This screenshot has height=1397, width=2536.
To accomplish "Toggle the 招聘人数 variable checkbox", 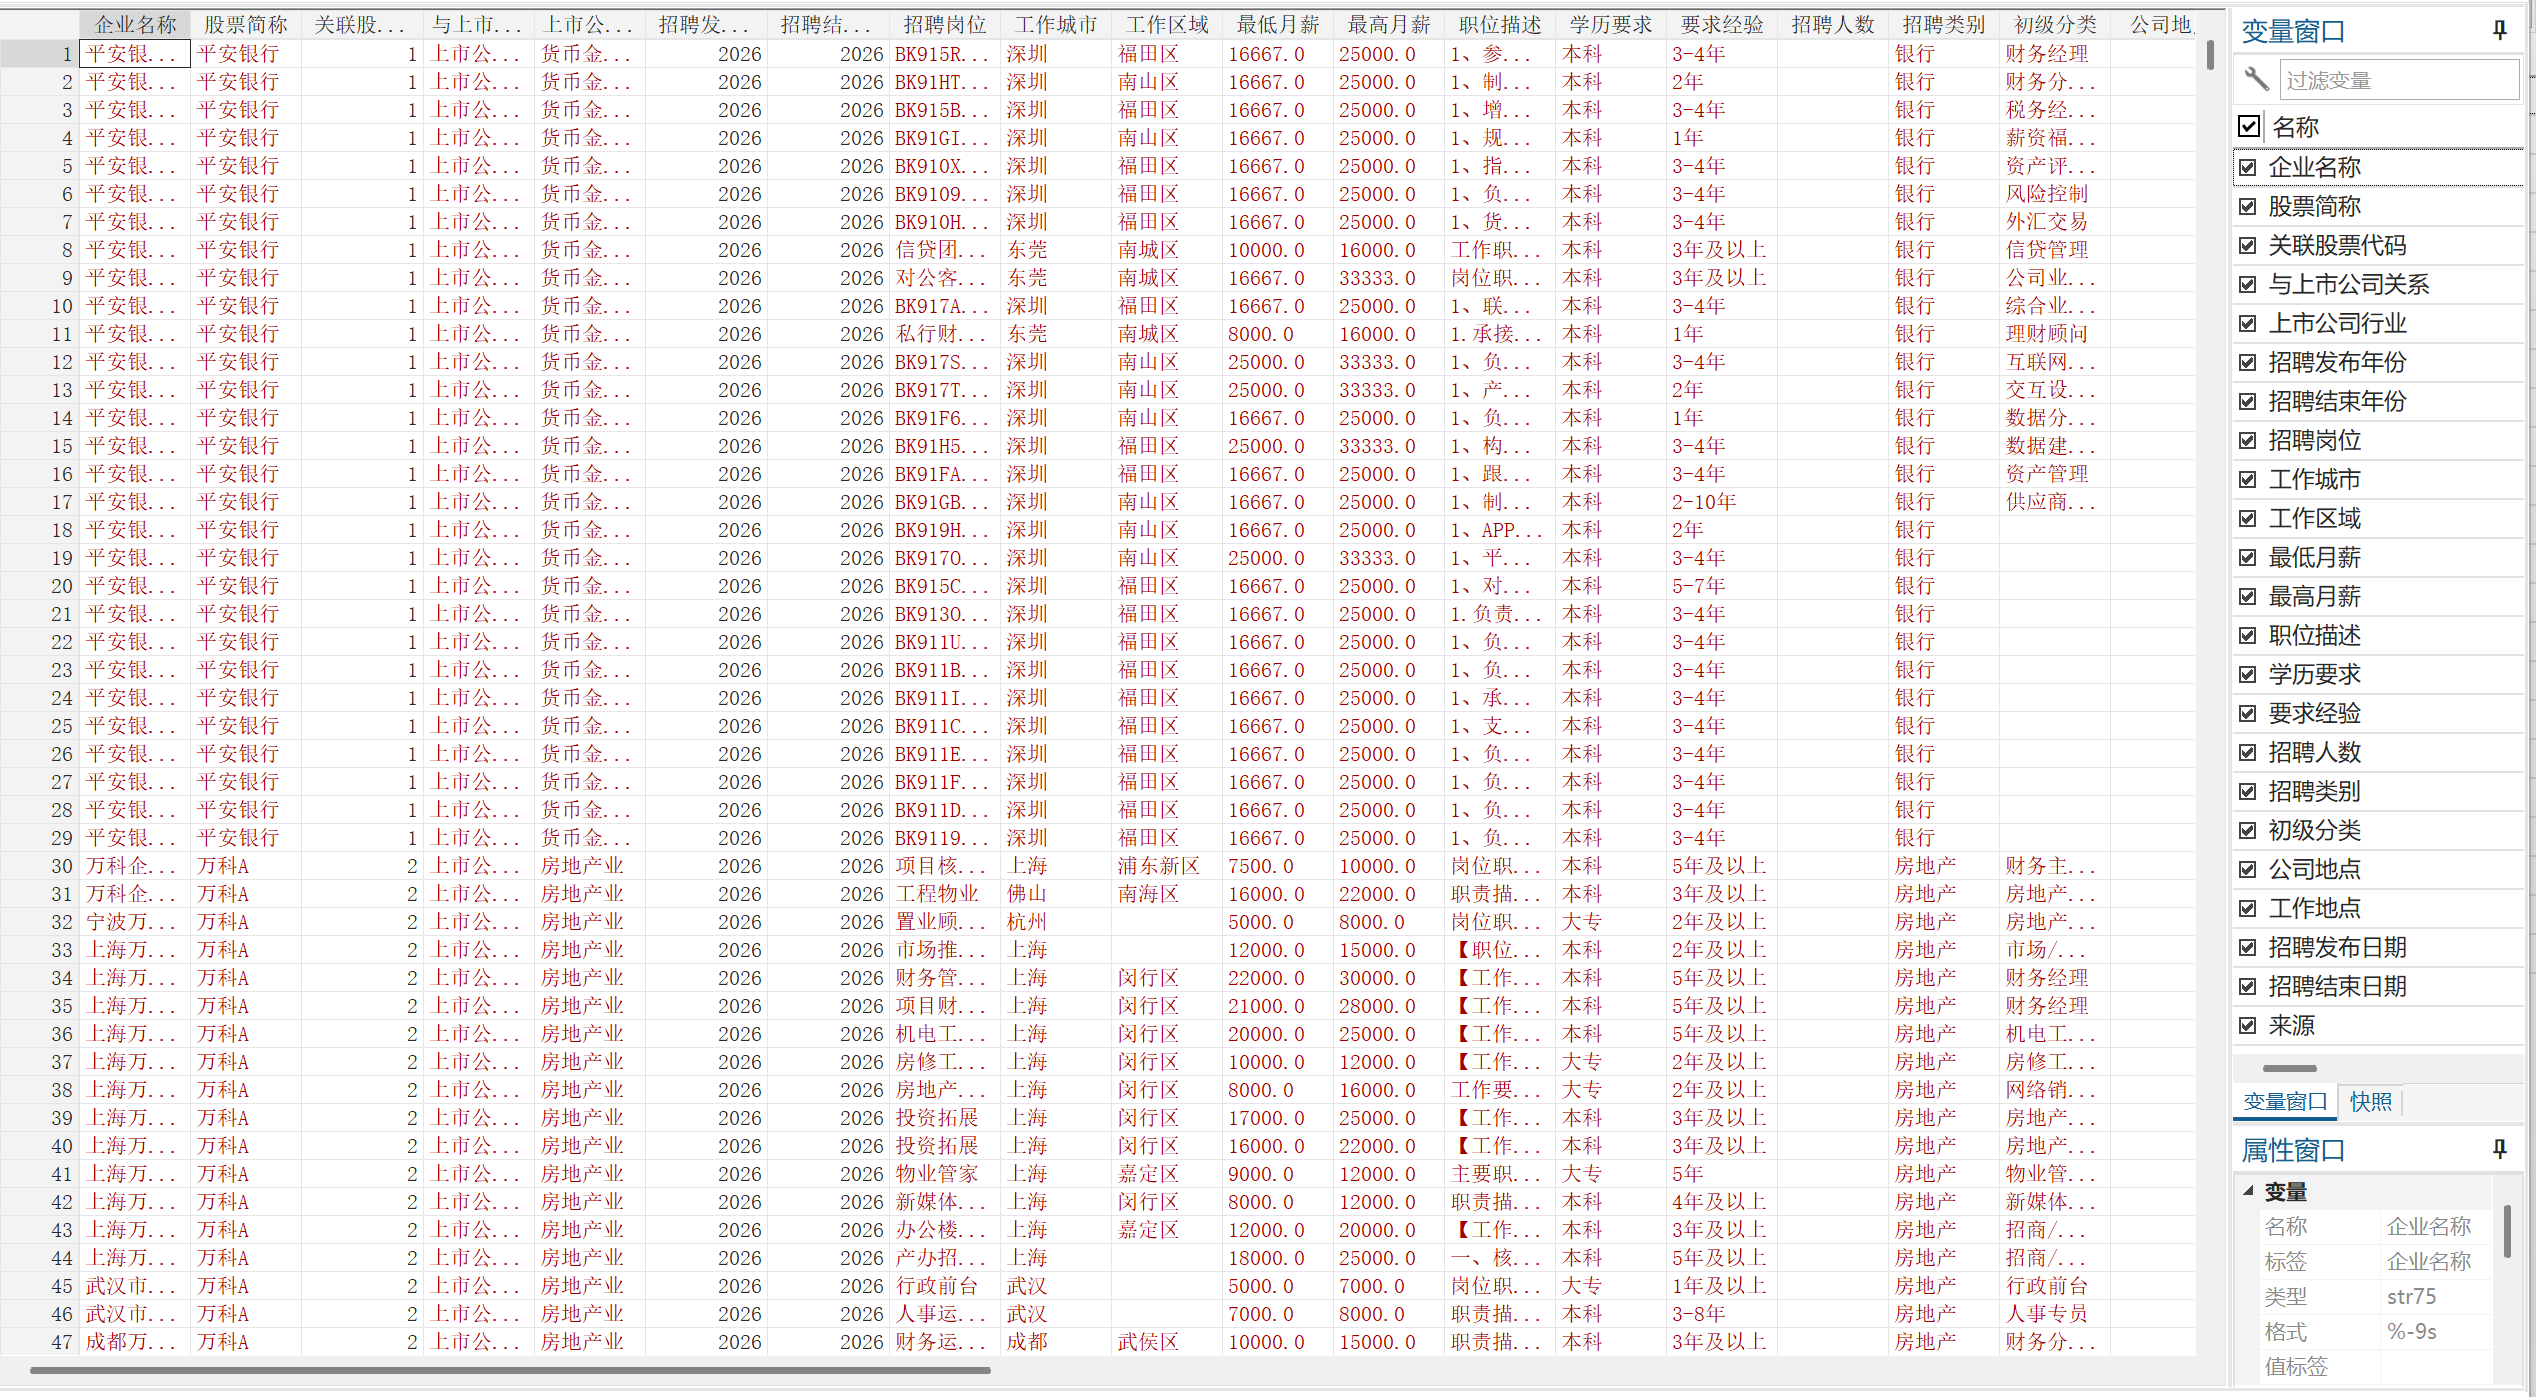I will tap(2248, 753).
